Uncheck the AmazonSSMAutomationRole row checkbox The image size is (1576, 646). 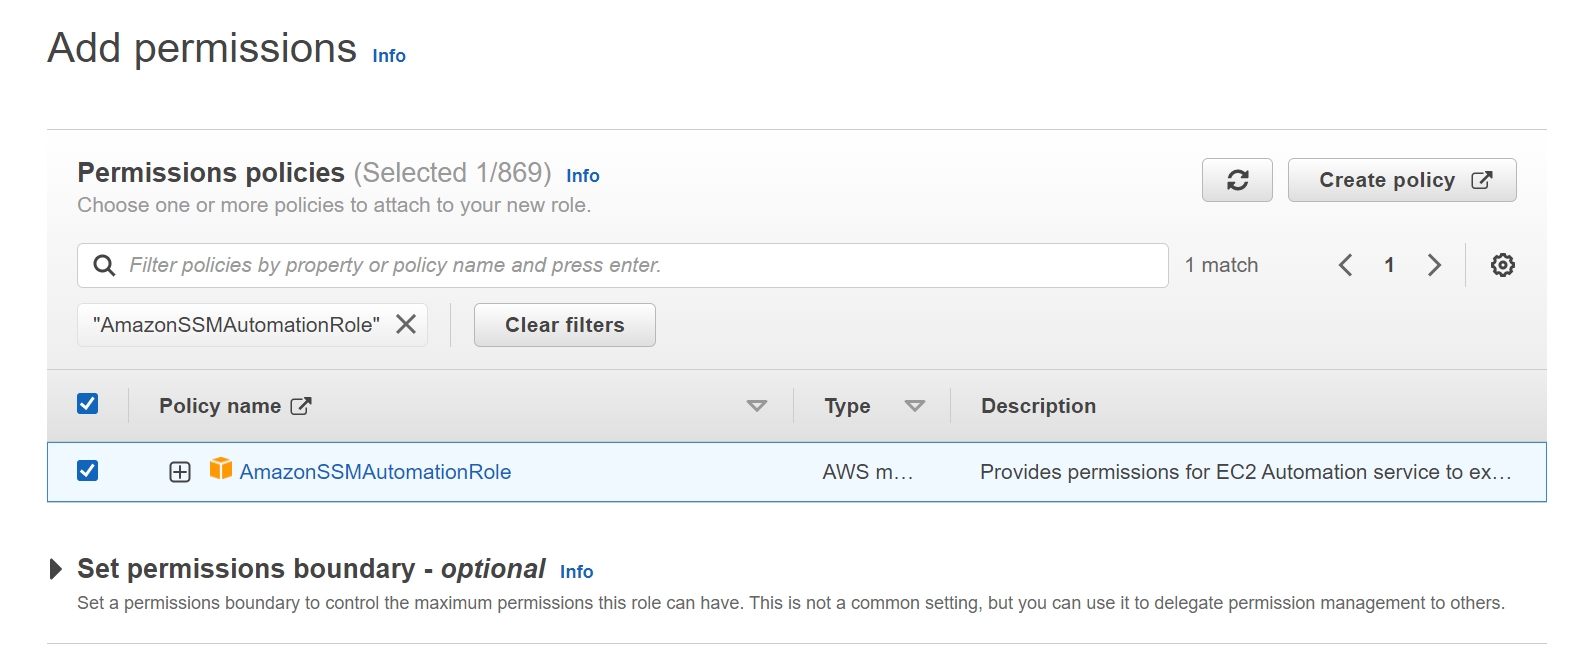88,471
